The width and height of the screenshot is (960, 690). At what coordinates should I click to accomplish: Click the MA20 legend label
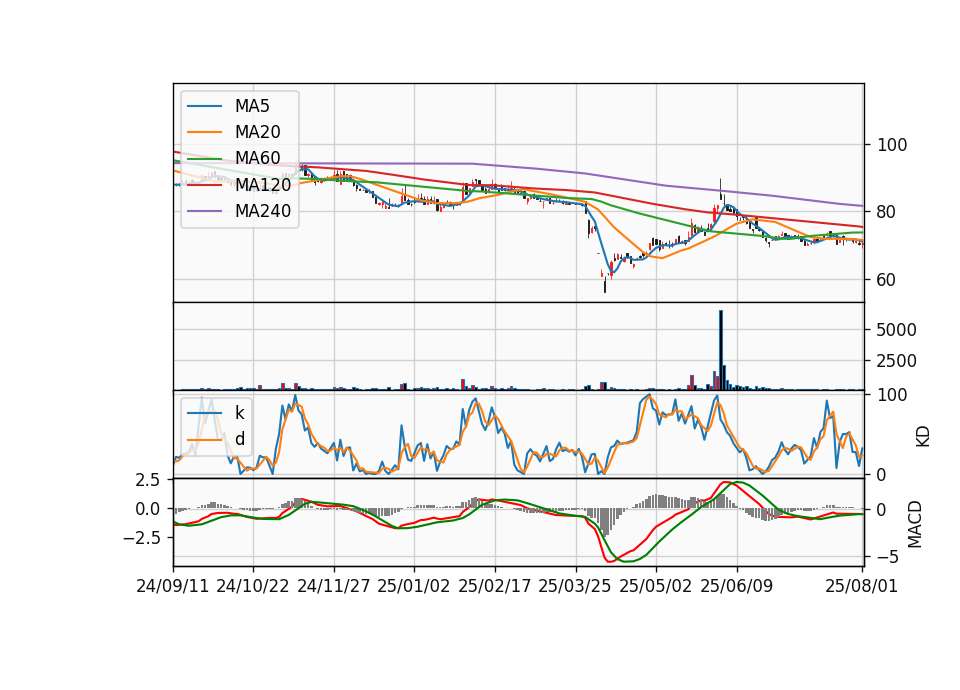(257, 132)
